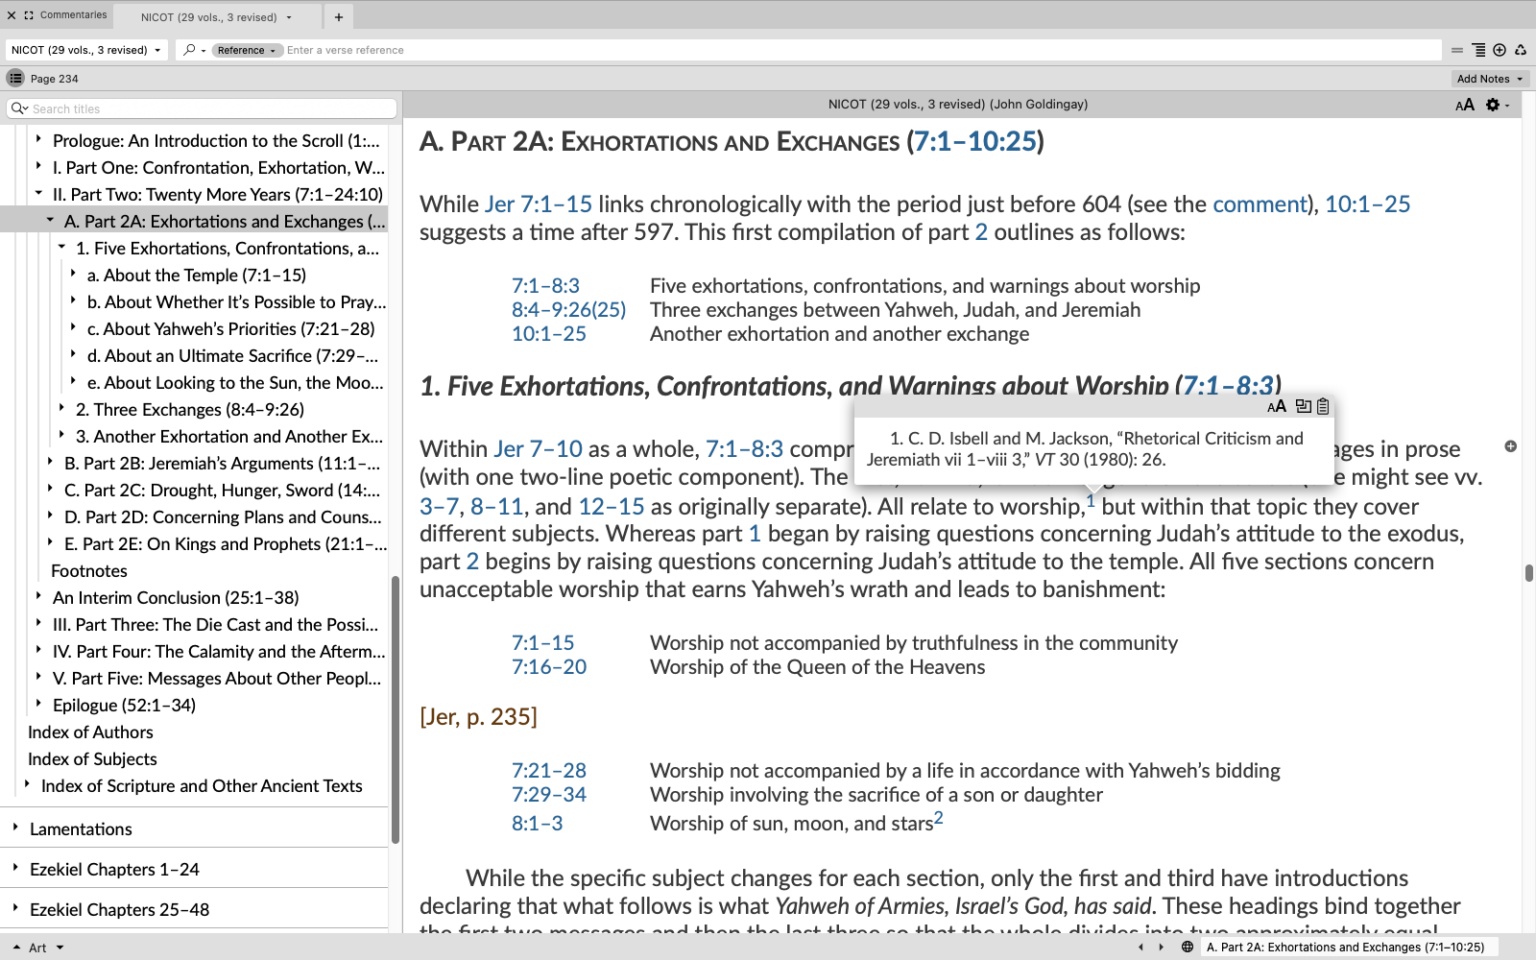This screenshot has width=1536, height=960.
Task: Open the NICOT tab's dropdown arrow
Action: (x=289, y=17)
